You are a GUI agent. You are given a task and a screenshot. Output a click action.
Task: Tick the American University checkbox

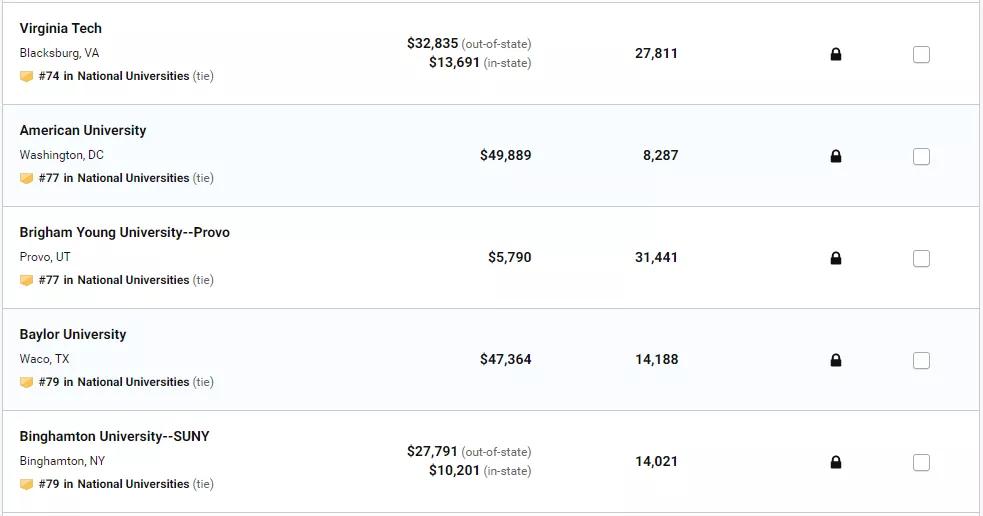[x=921, y=156]
